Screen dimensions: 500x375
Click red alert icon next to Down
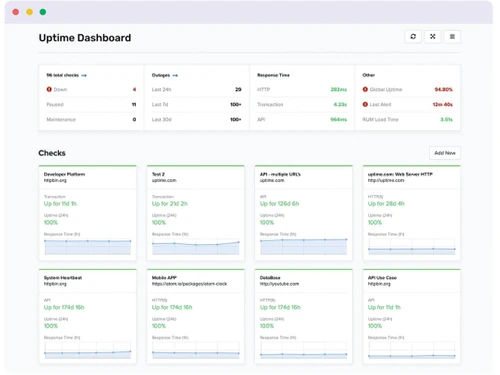49,89
